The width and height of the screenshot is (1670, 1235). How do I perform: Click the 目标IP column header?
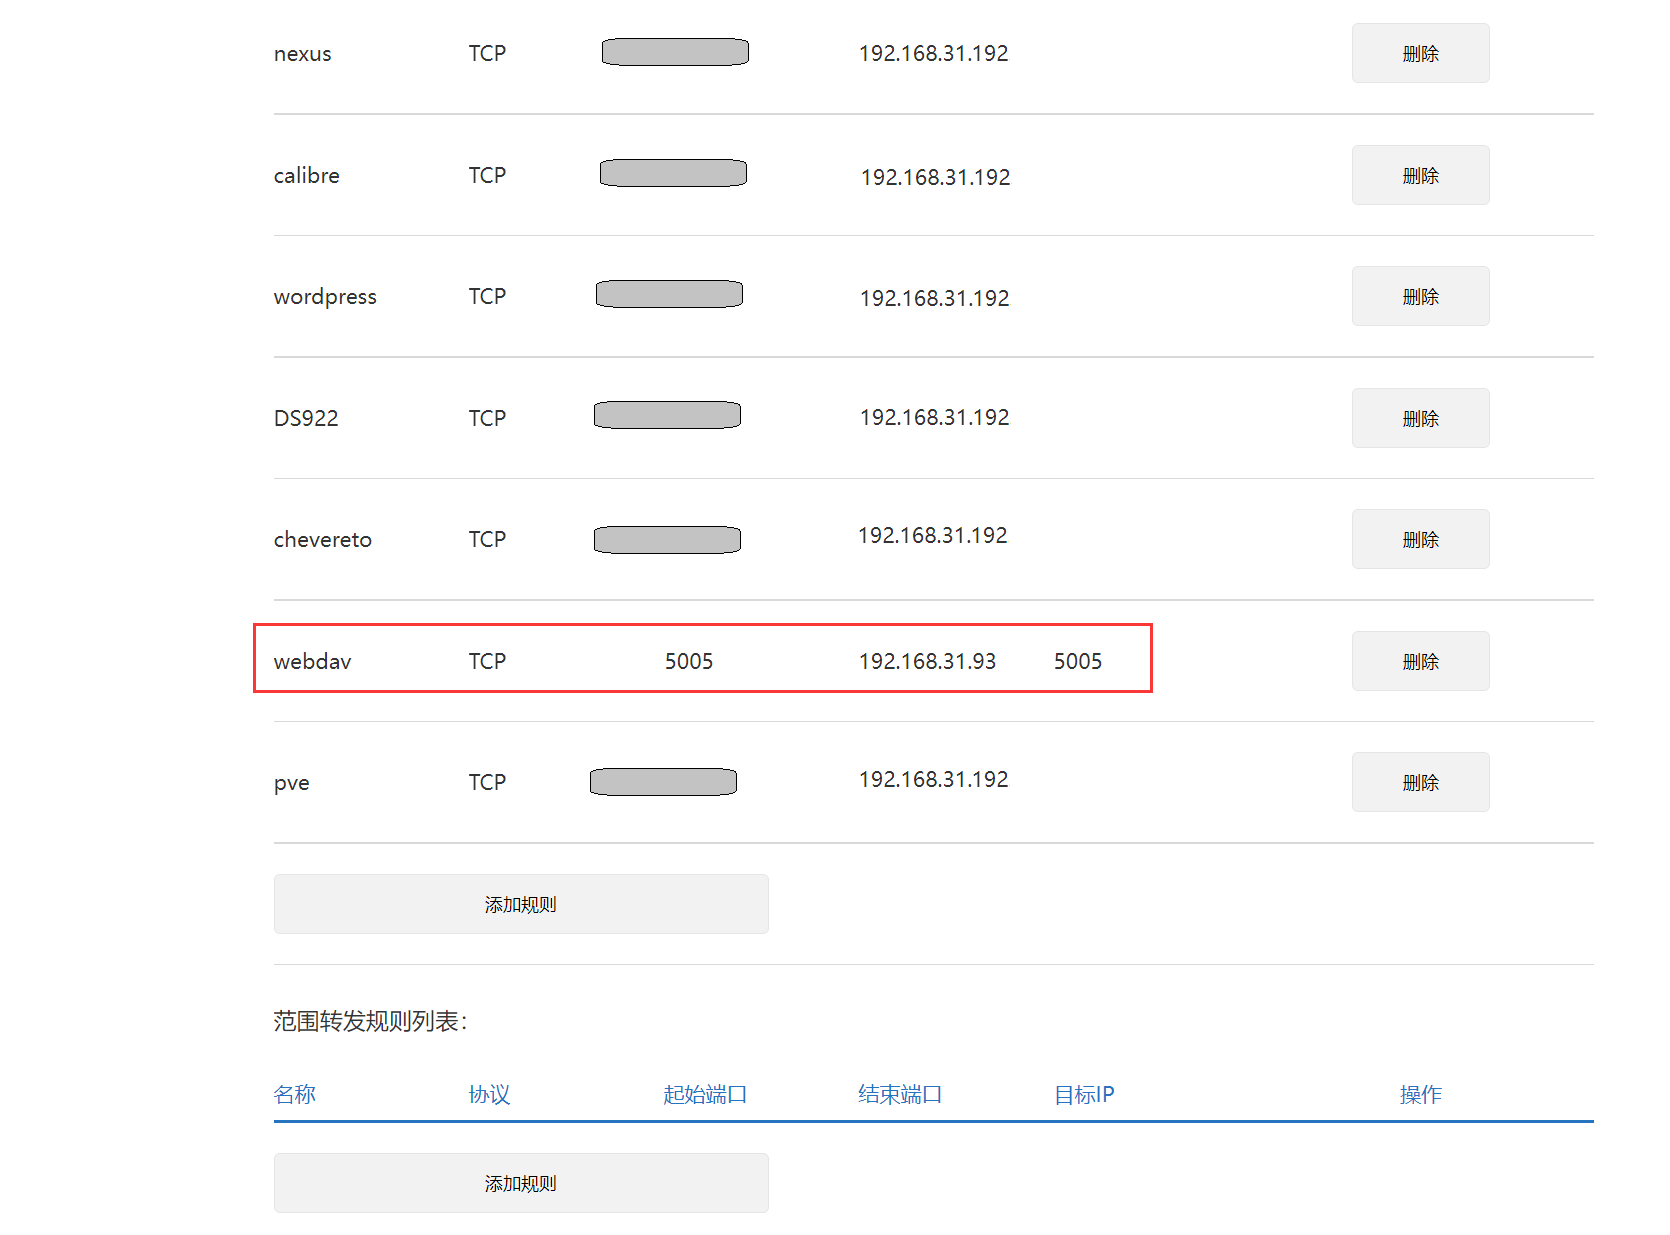[x=1084, y=1095]
